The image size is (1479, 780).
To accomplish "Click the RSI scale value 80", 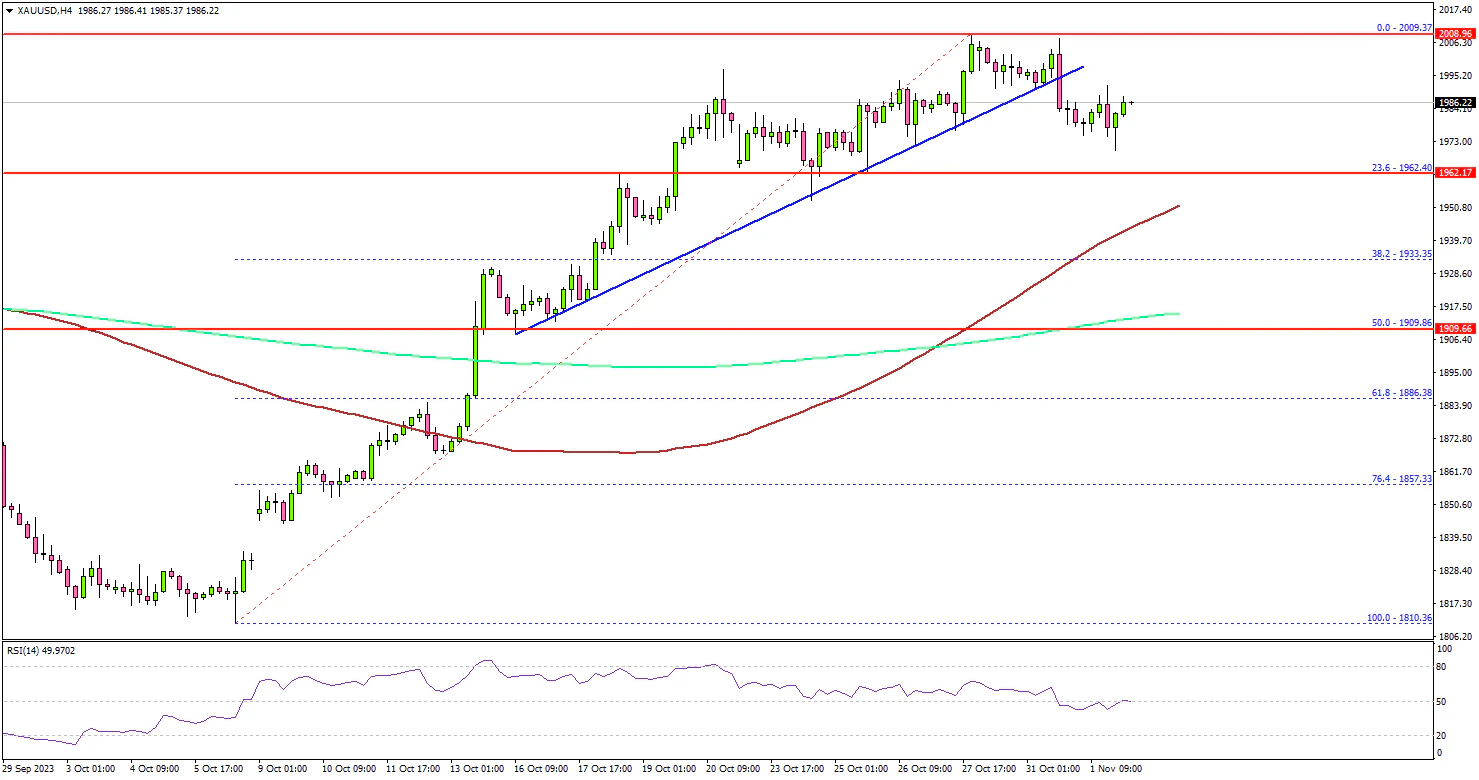I will [x=1440, y=665].
